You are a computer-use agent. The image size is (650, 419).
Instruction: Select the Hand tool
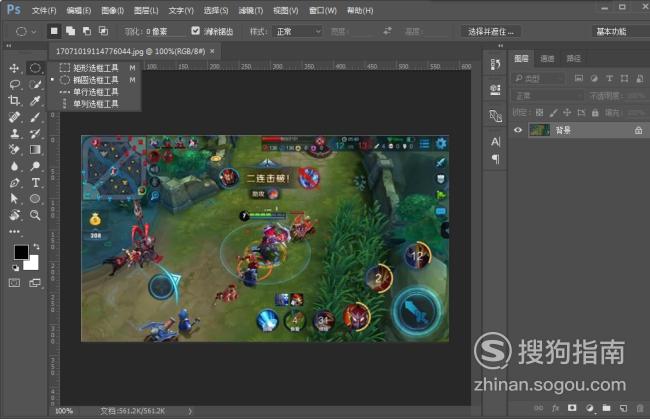[x=15, y=215]
